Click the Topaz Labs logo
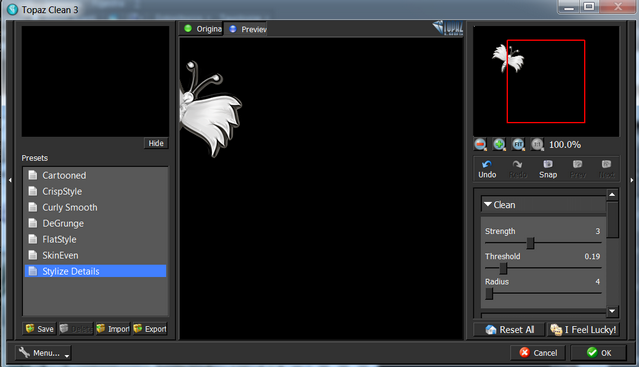 click(x=448, y=28)
